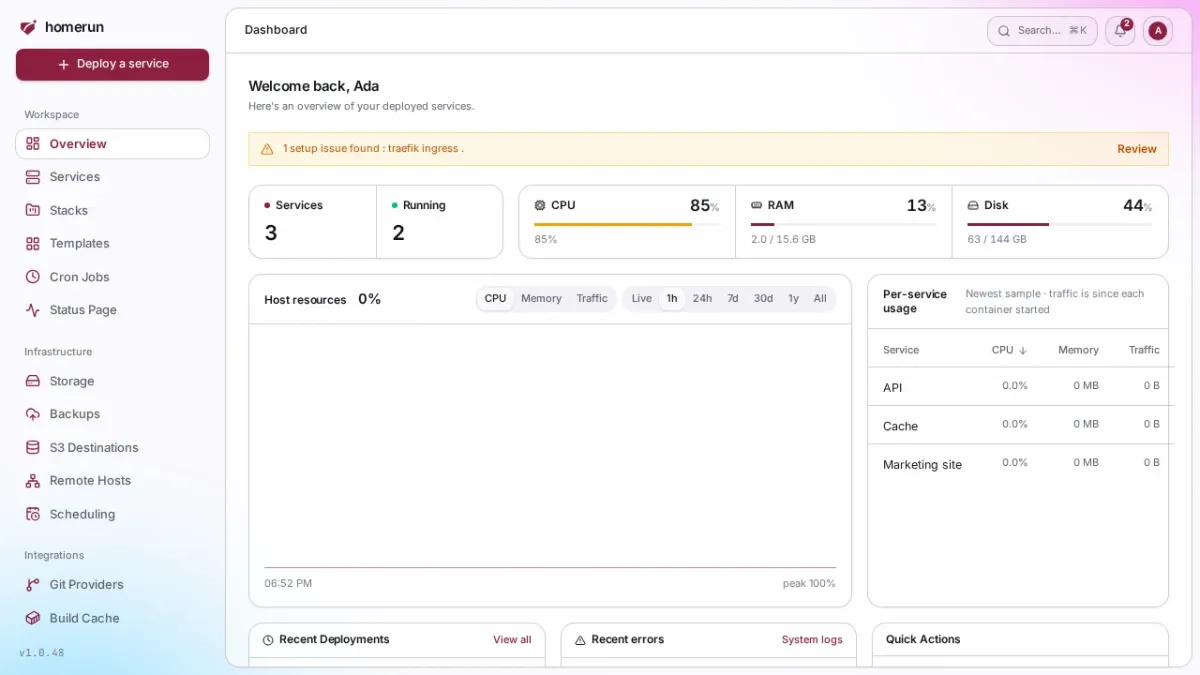1200x675 pixels.
Task: Click the Disk usage progress bar
Action: click(x=1060, y=225)
